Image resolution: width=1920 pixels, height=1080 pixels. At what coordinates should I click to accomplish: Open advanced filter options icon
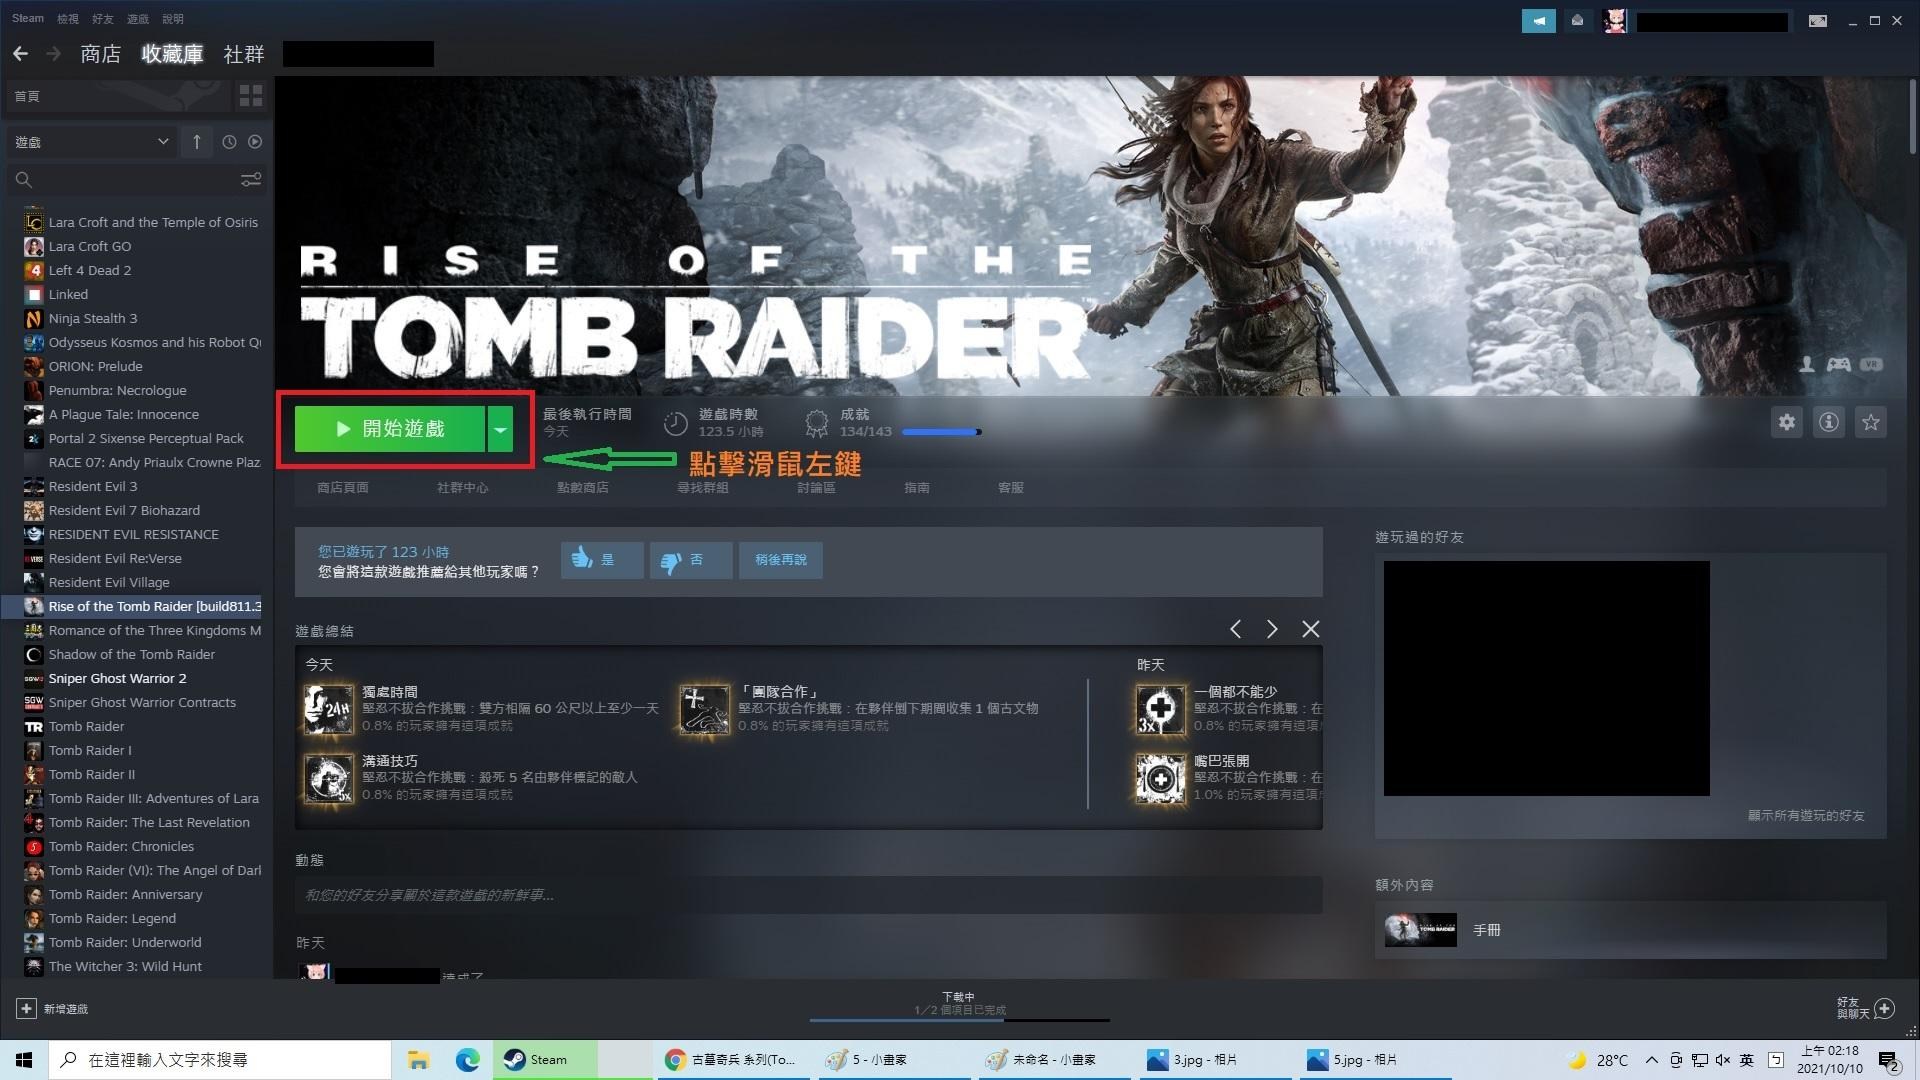point(251,179)
